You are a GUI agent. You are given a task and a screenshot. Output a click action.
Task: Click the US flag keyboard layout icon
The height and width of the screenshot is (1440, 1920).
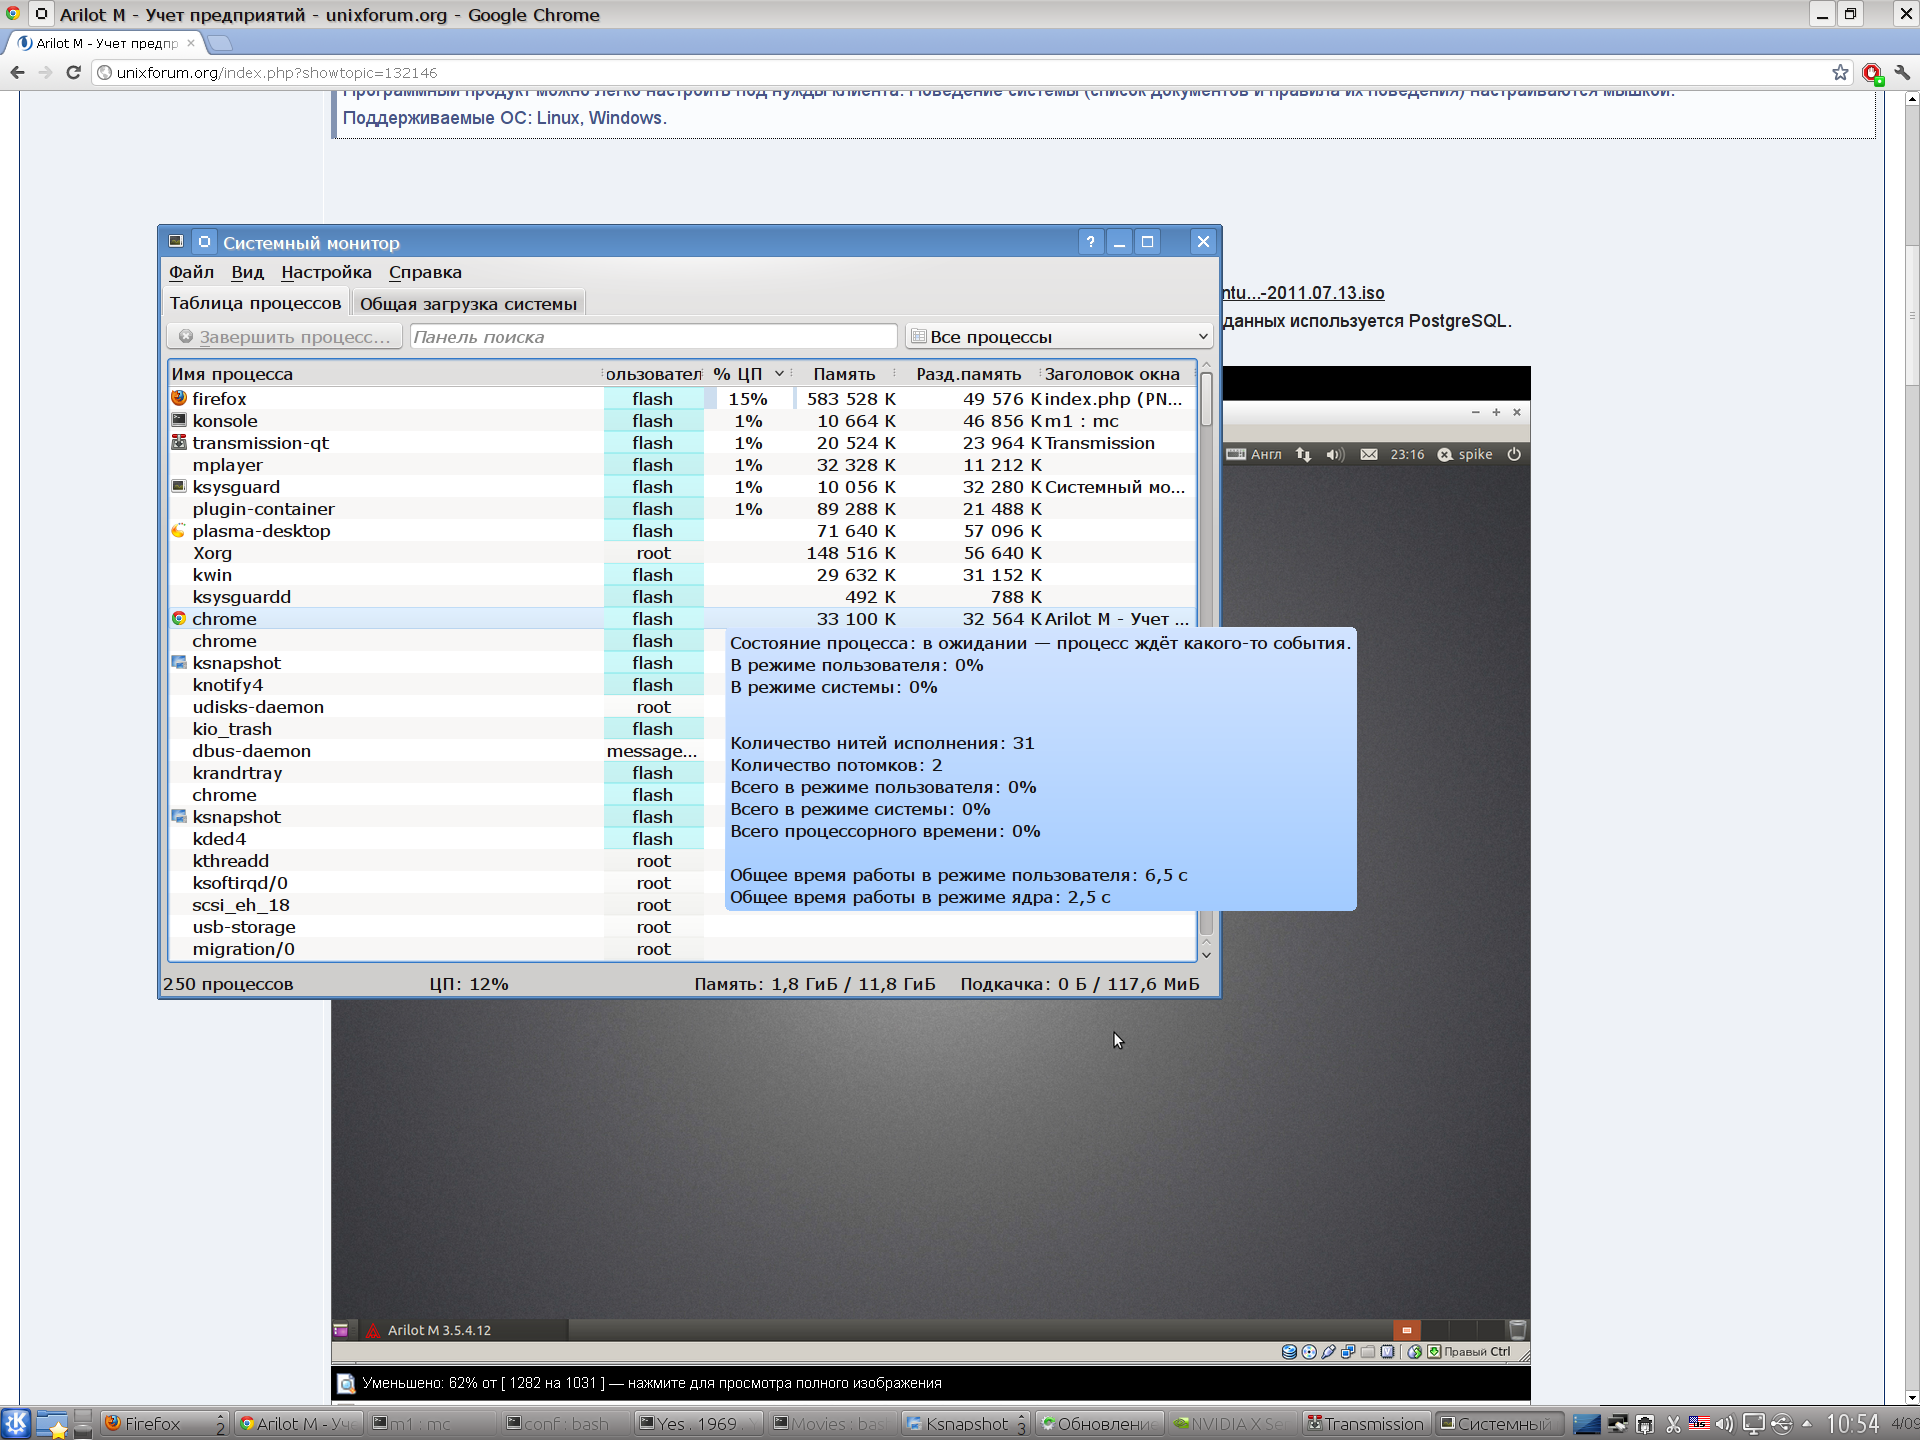pos(1699,1424)
